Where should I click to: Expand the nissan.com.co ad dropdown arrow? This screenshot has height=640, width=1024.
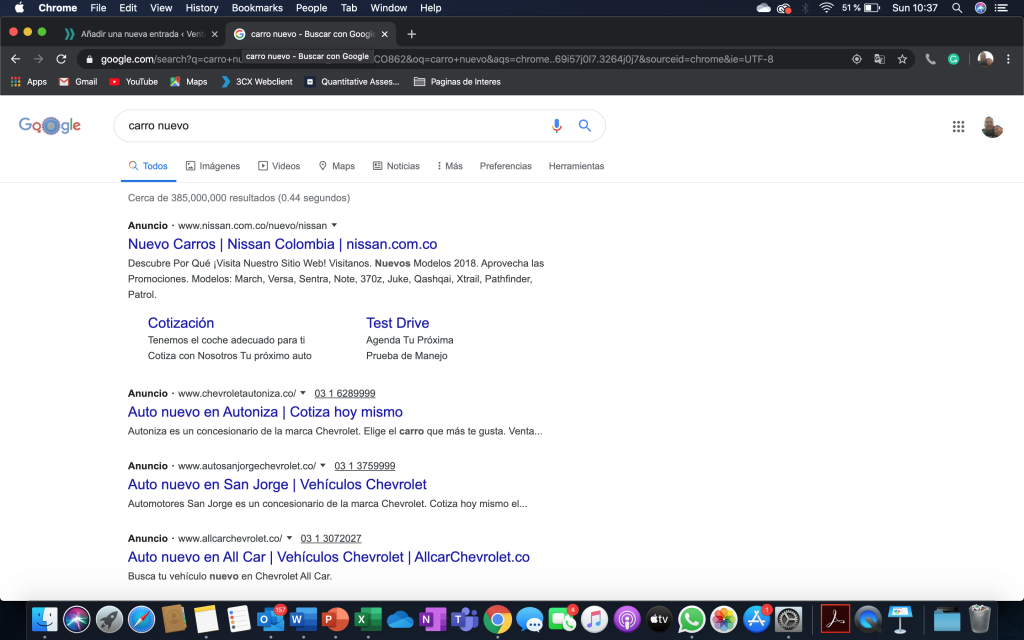click(x=334, y=225)
